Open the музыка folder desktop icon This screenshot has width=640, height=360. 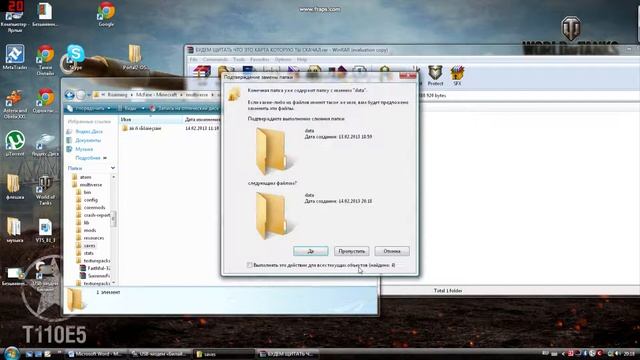pyautogui.click(x=15, y=230)
